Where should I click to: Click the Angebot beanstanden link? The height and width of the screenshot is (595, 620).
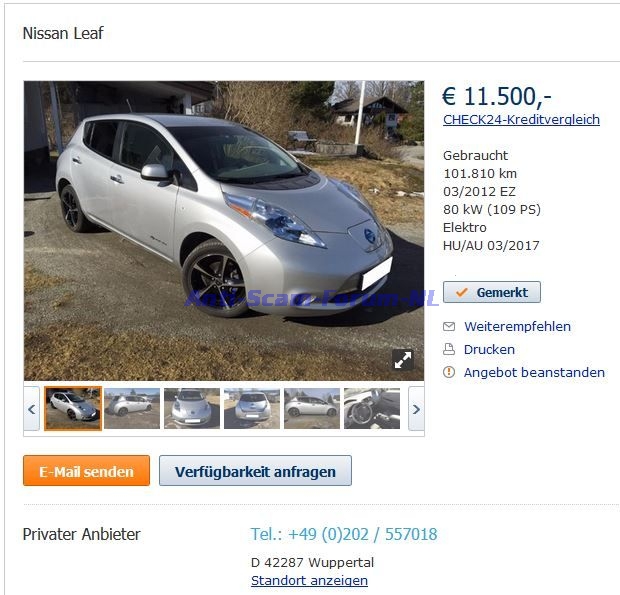(x=534, y=372)
